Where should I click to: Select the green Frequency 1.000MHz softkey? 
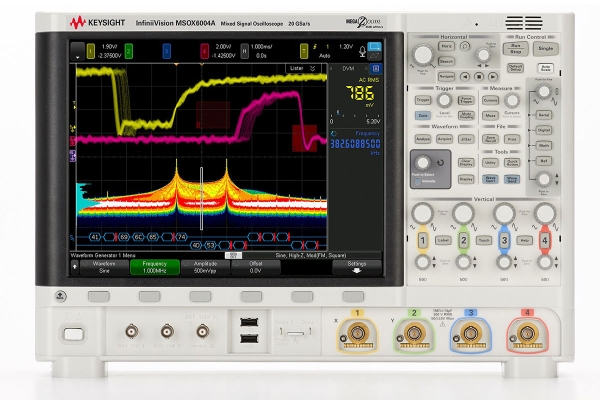pos(155,267)
